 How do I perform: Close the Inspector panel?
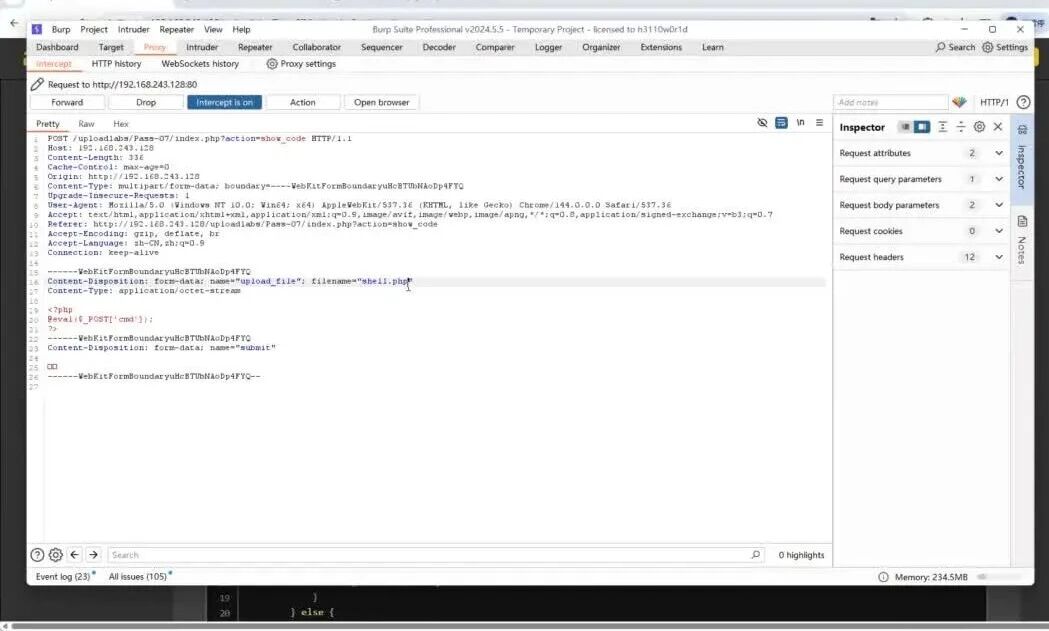(x=997, y=126)
